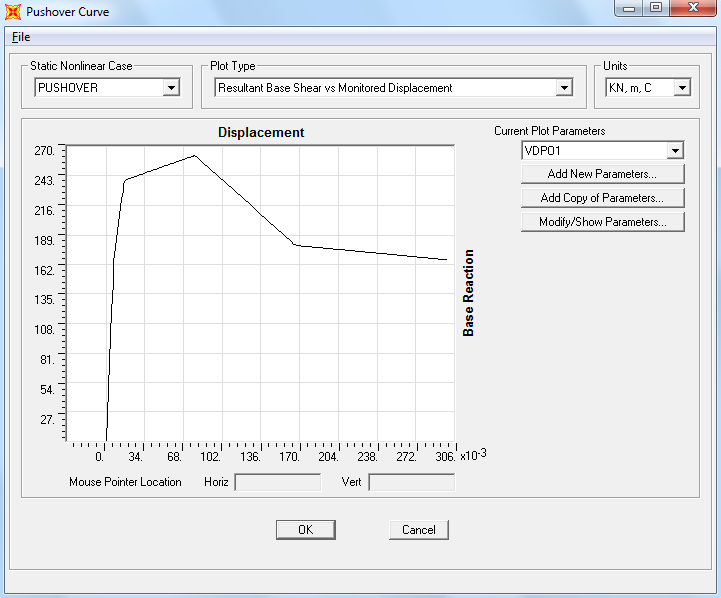Viewport: 721px width, 598px height.
Task: Click the Horiz mouse location field
Action: coord(278,482)
